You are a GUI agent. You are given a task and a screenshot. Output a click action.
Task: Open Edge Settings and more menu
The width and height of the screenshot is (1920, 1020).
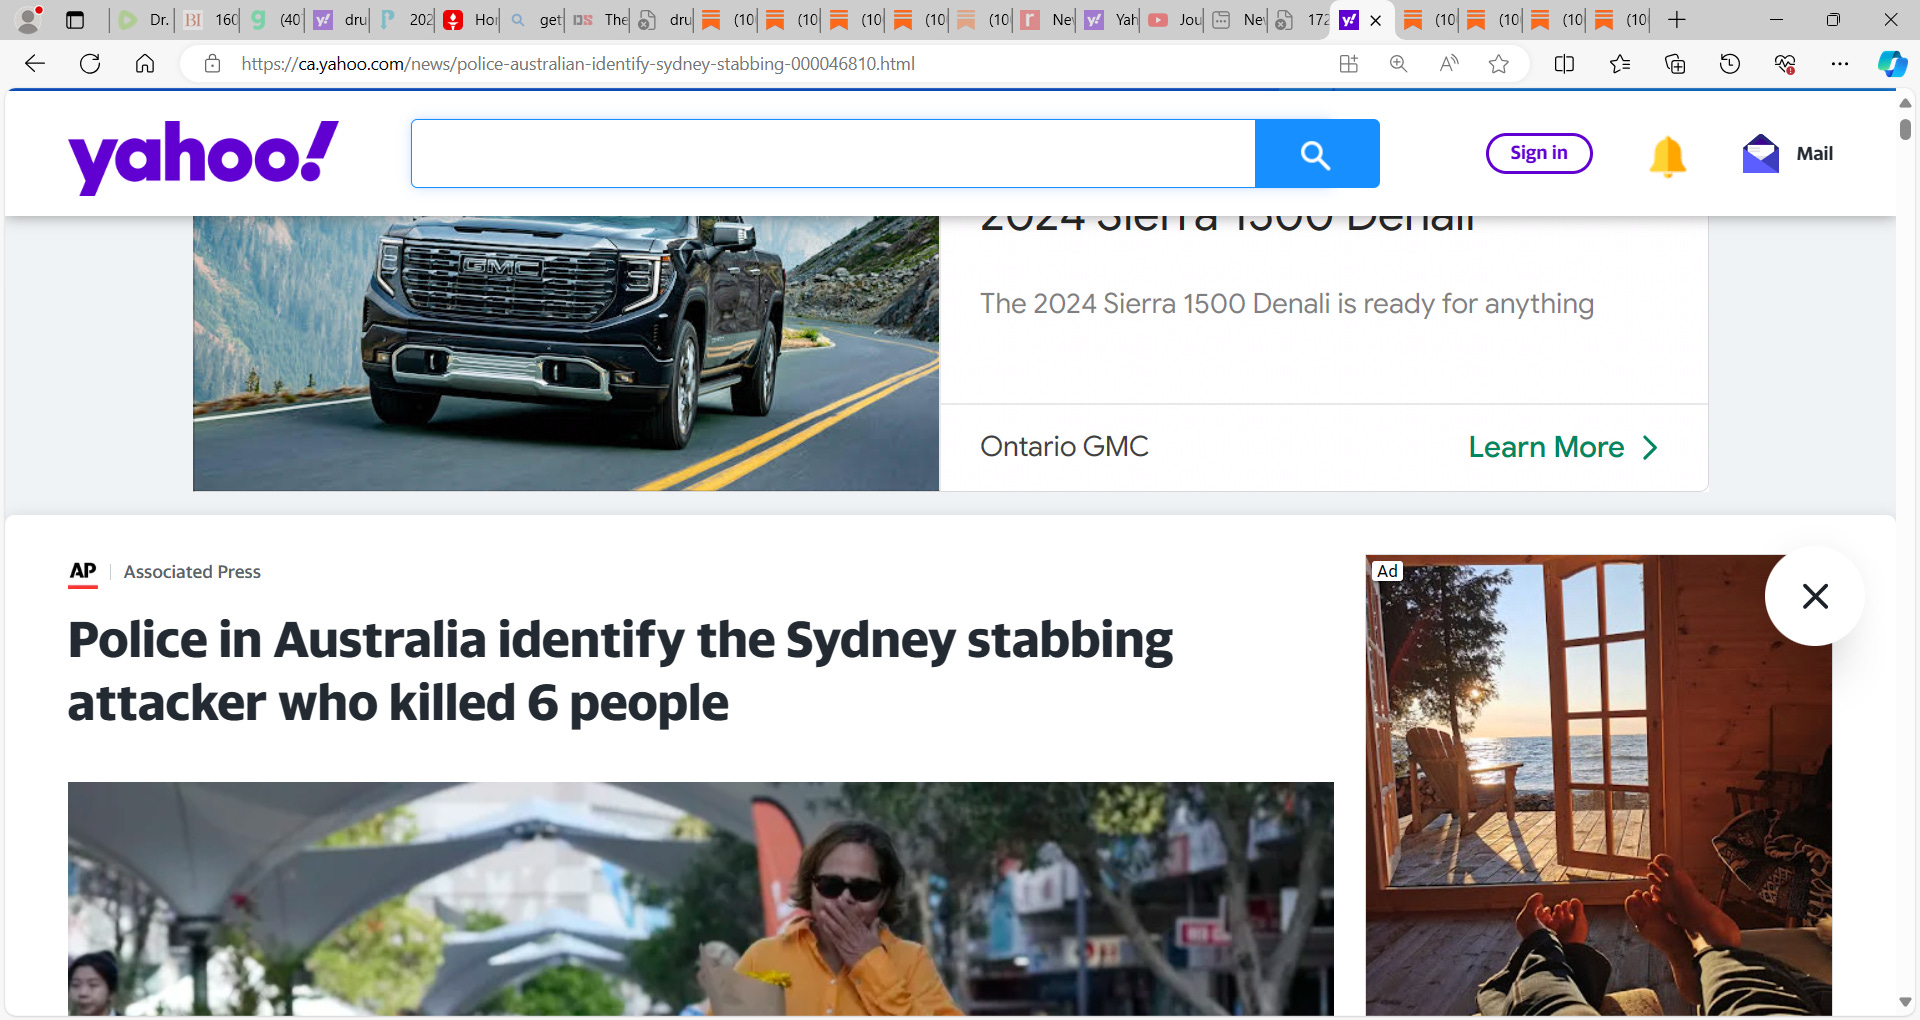[1840, 64]
